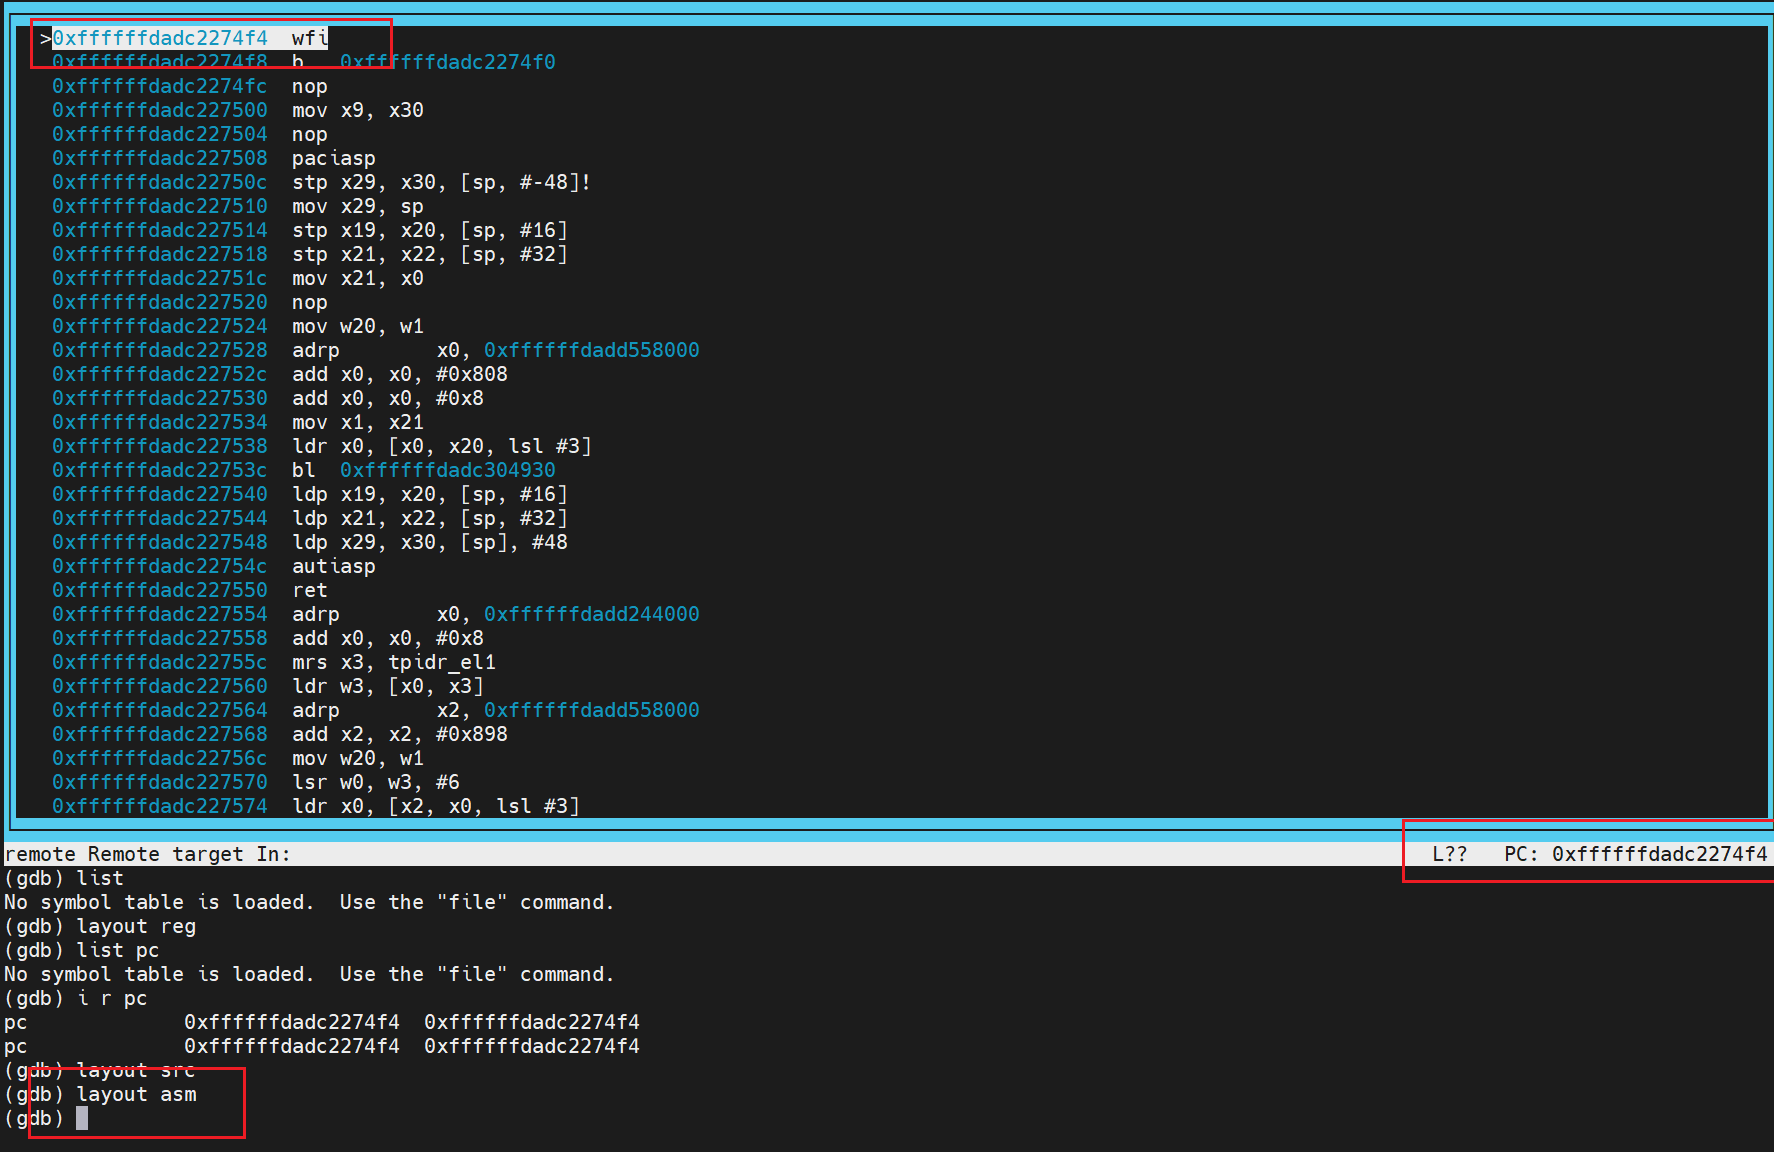Viewport: 1774px width, 1152px height.
Task: Click the nop at address 0xffffffdadc227520
Action: [310, 302]
